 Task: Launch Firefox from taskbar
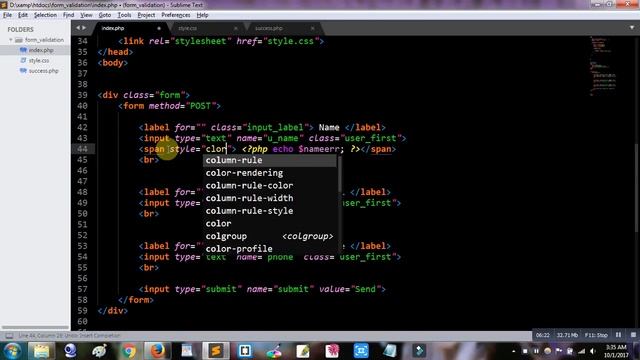click(x=157, y=351)
